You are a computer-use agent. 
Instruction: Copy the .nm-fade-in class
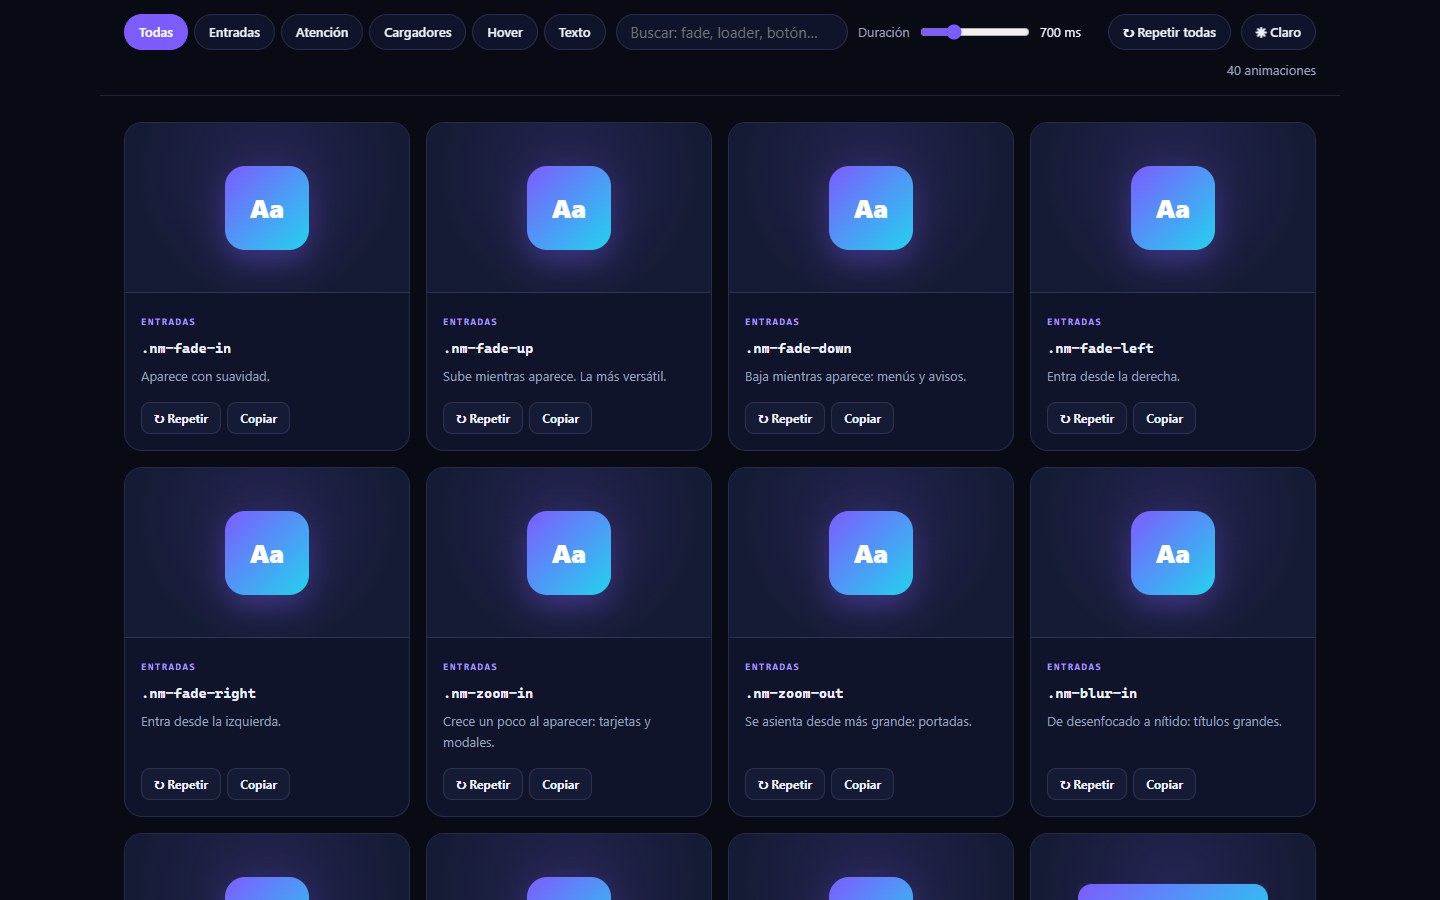coord(258,418)
